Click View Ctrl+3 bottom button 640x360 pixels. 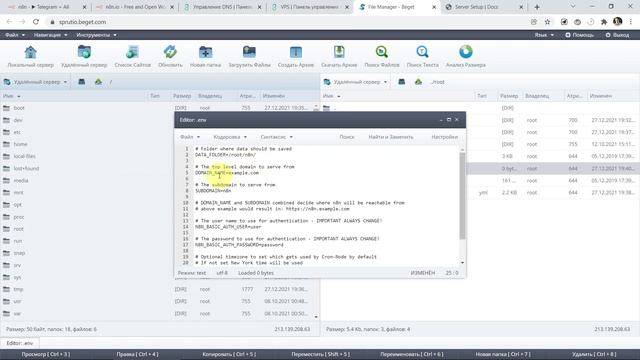tap(46, 354)
